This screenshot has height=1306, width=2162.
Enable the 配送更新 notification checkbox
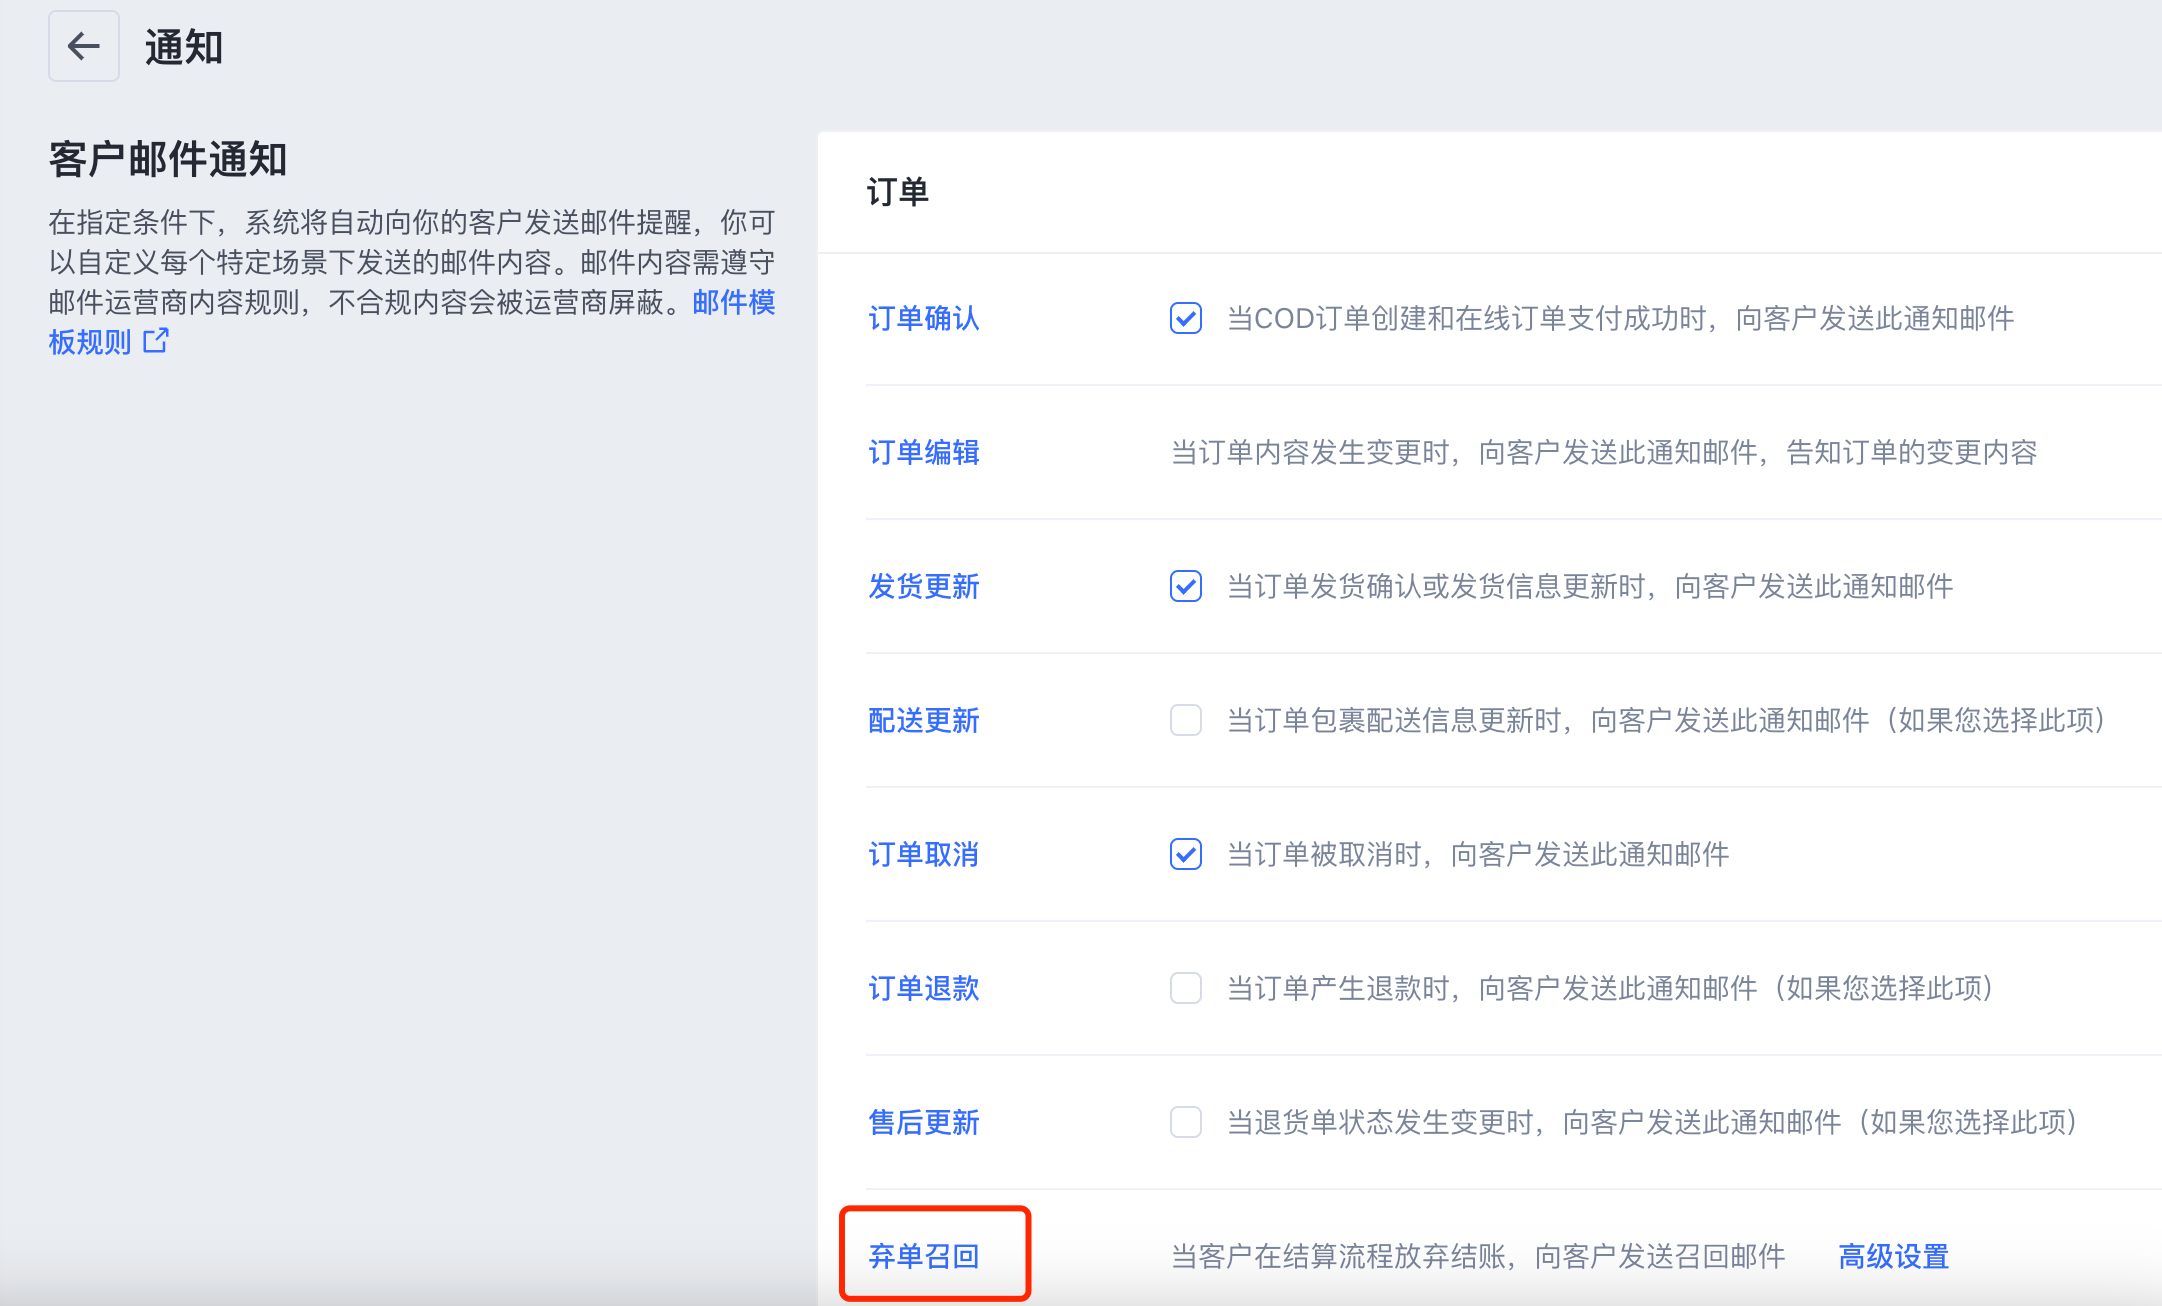(1185, 720)
